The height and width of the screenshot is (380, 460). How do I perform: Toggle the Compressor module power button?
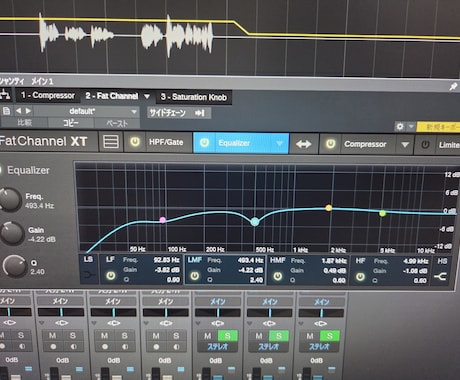coord(330,144)
